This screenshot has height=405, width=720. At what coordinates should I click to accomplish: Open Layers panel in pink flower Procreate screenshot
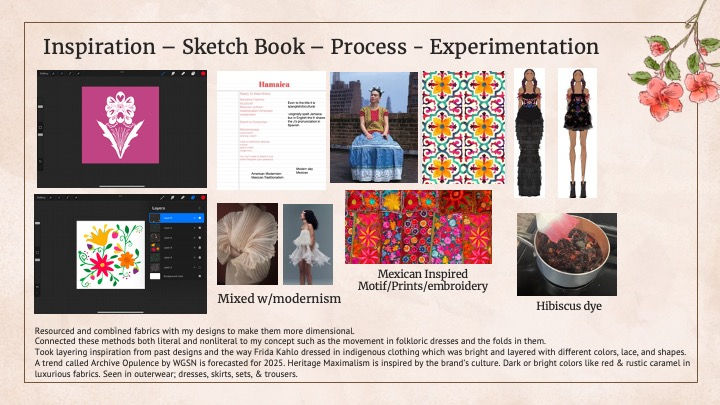[x=193, y=73]
